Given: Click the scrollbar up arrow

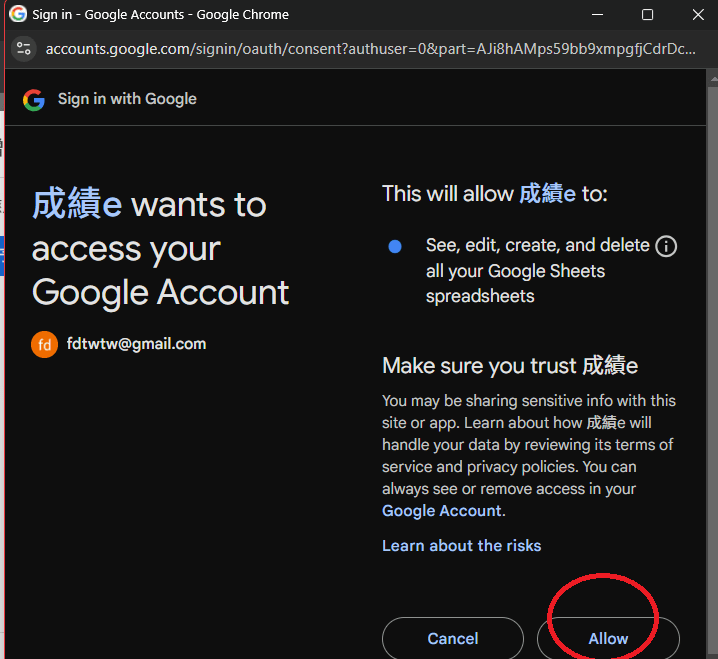Looking at the screenshot, I should (713, 79).
